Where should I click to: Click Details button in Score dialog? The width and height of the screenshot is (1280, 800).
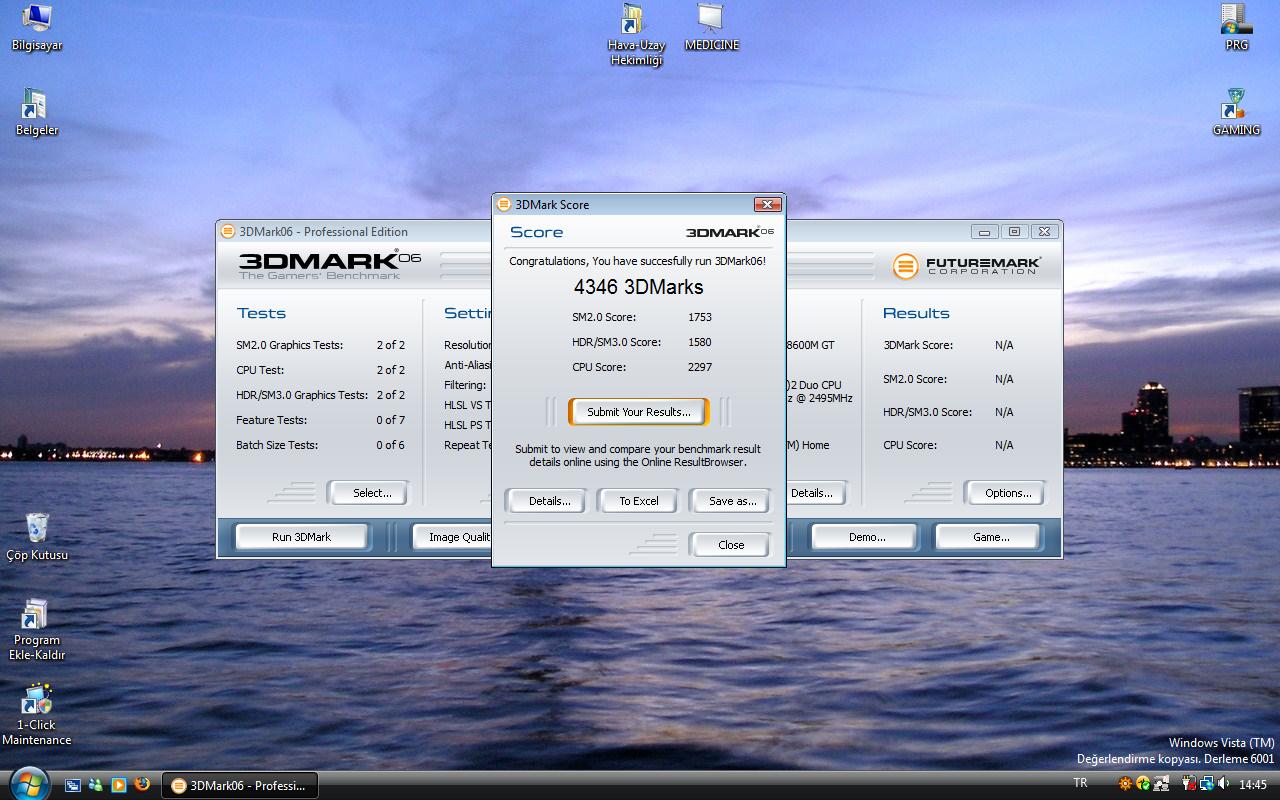[x=549, y=501]
